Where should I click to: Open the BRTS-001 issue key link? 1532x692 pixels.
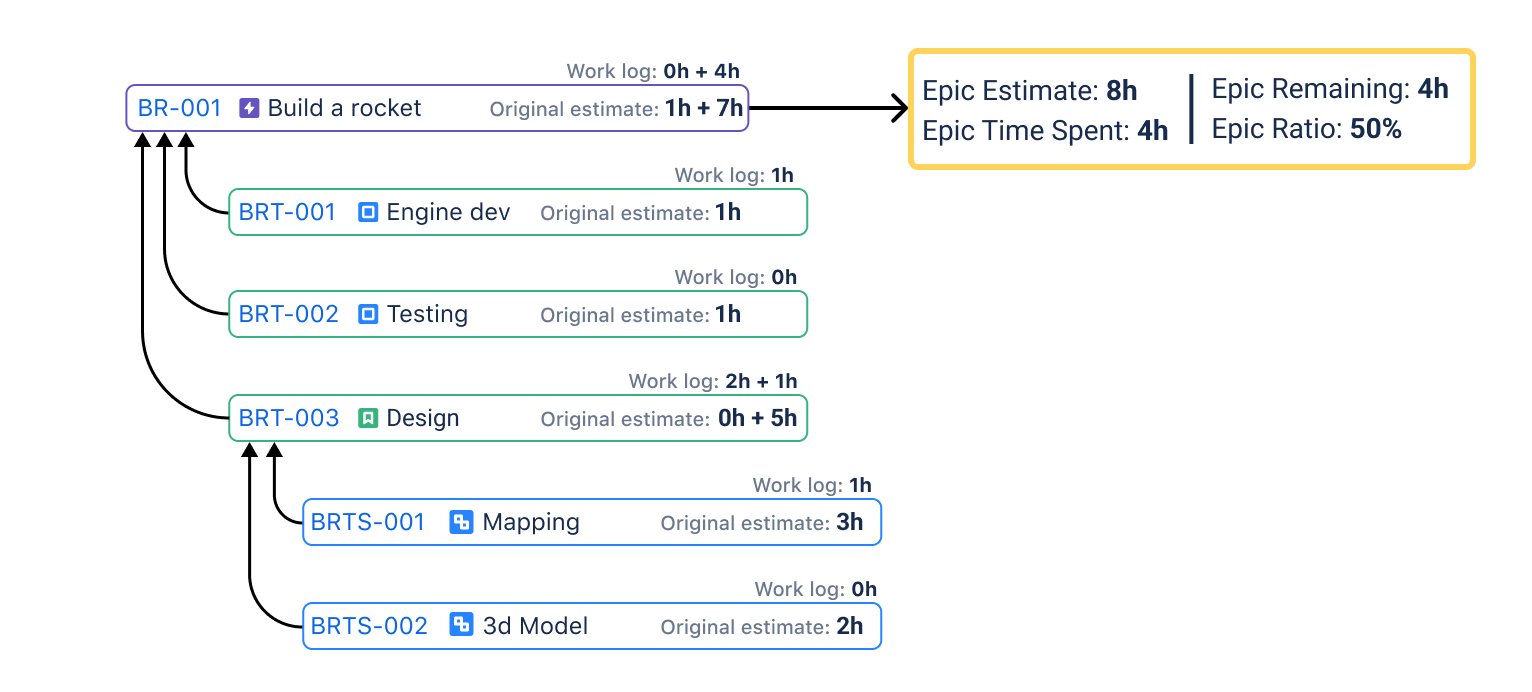[x=368, y=522]
